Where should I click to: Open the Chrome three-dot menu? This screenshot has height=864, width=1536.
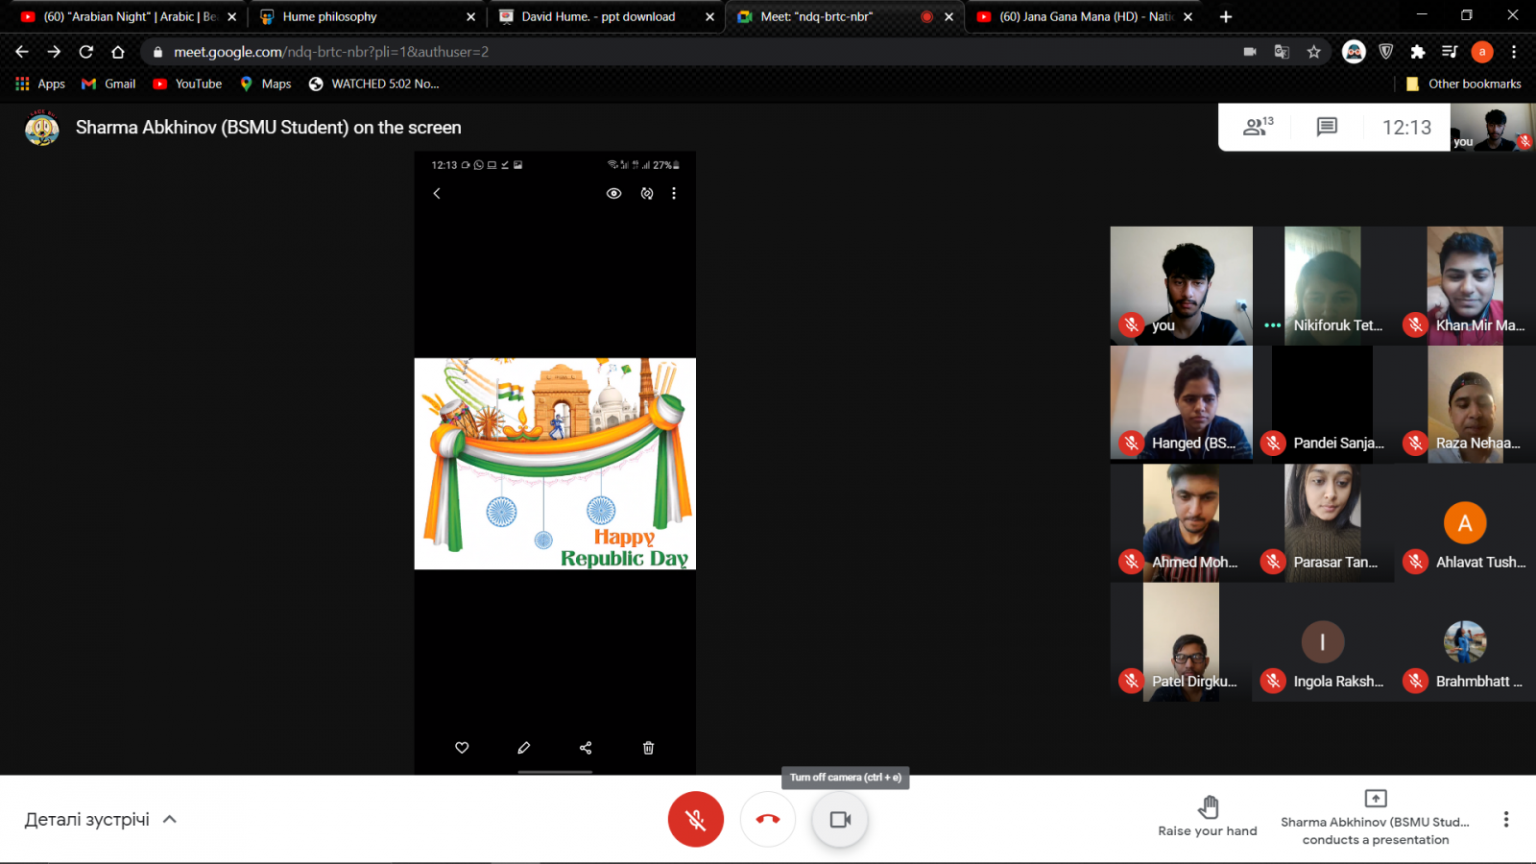pos(1514,52)
